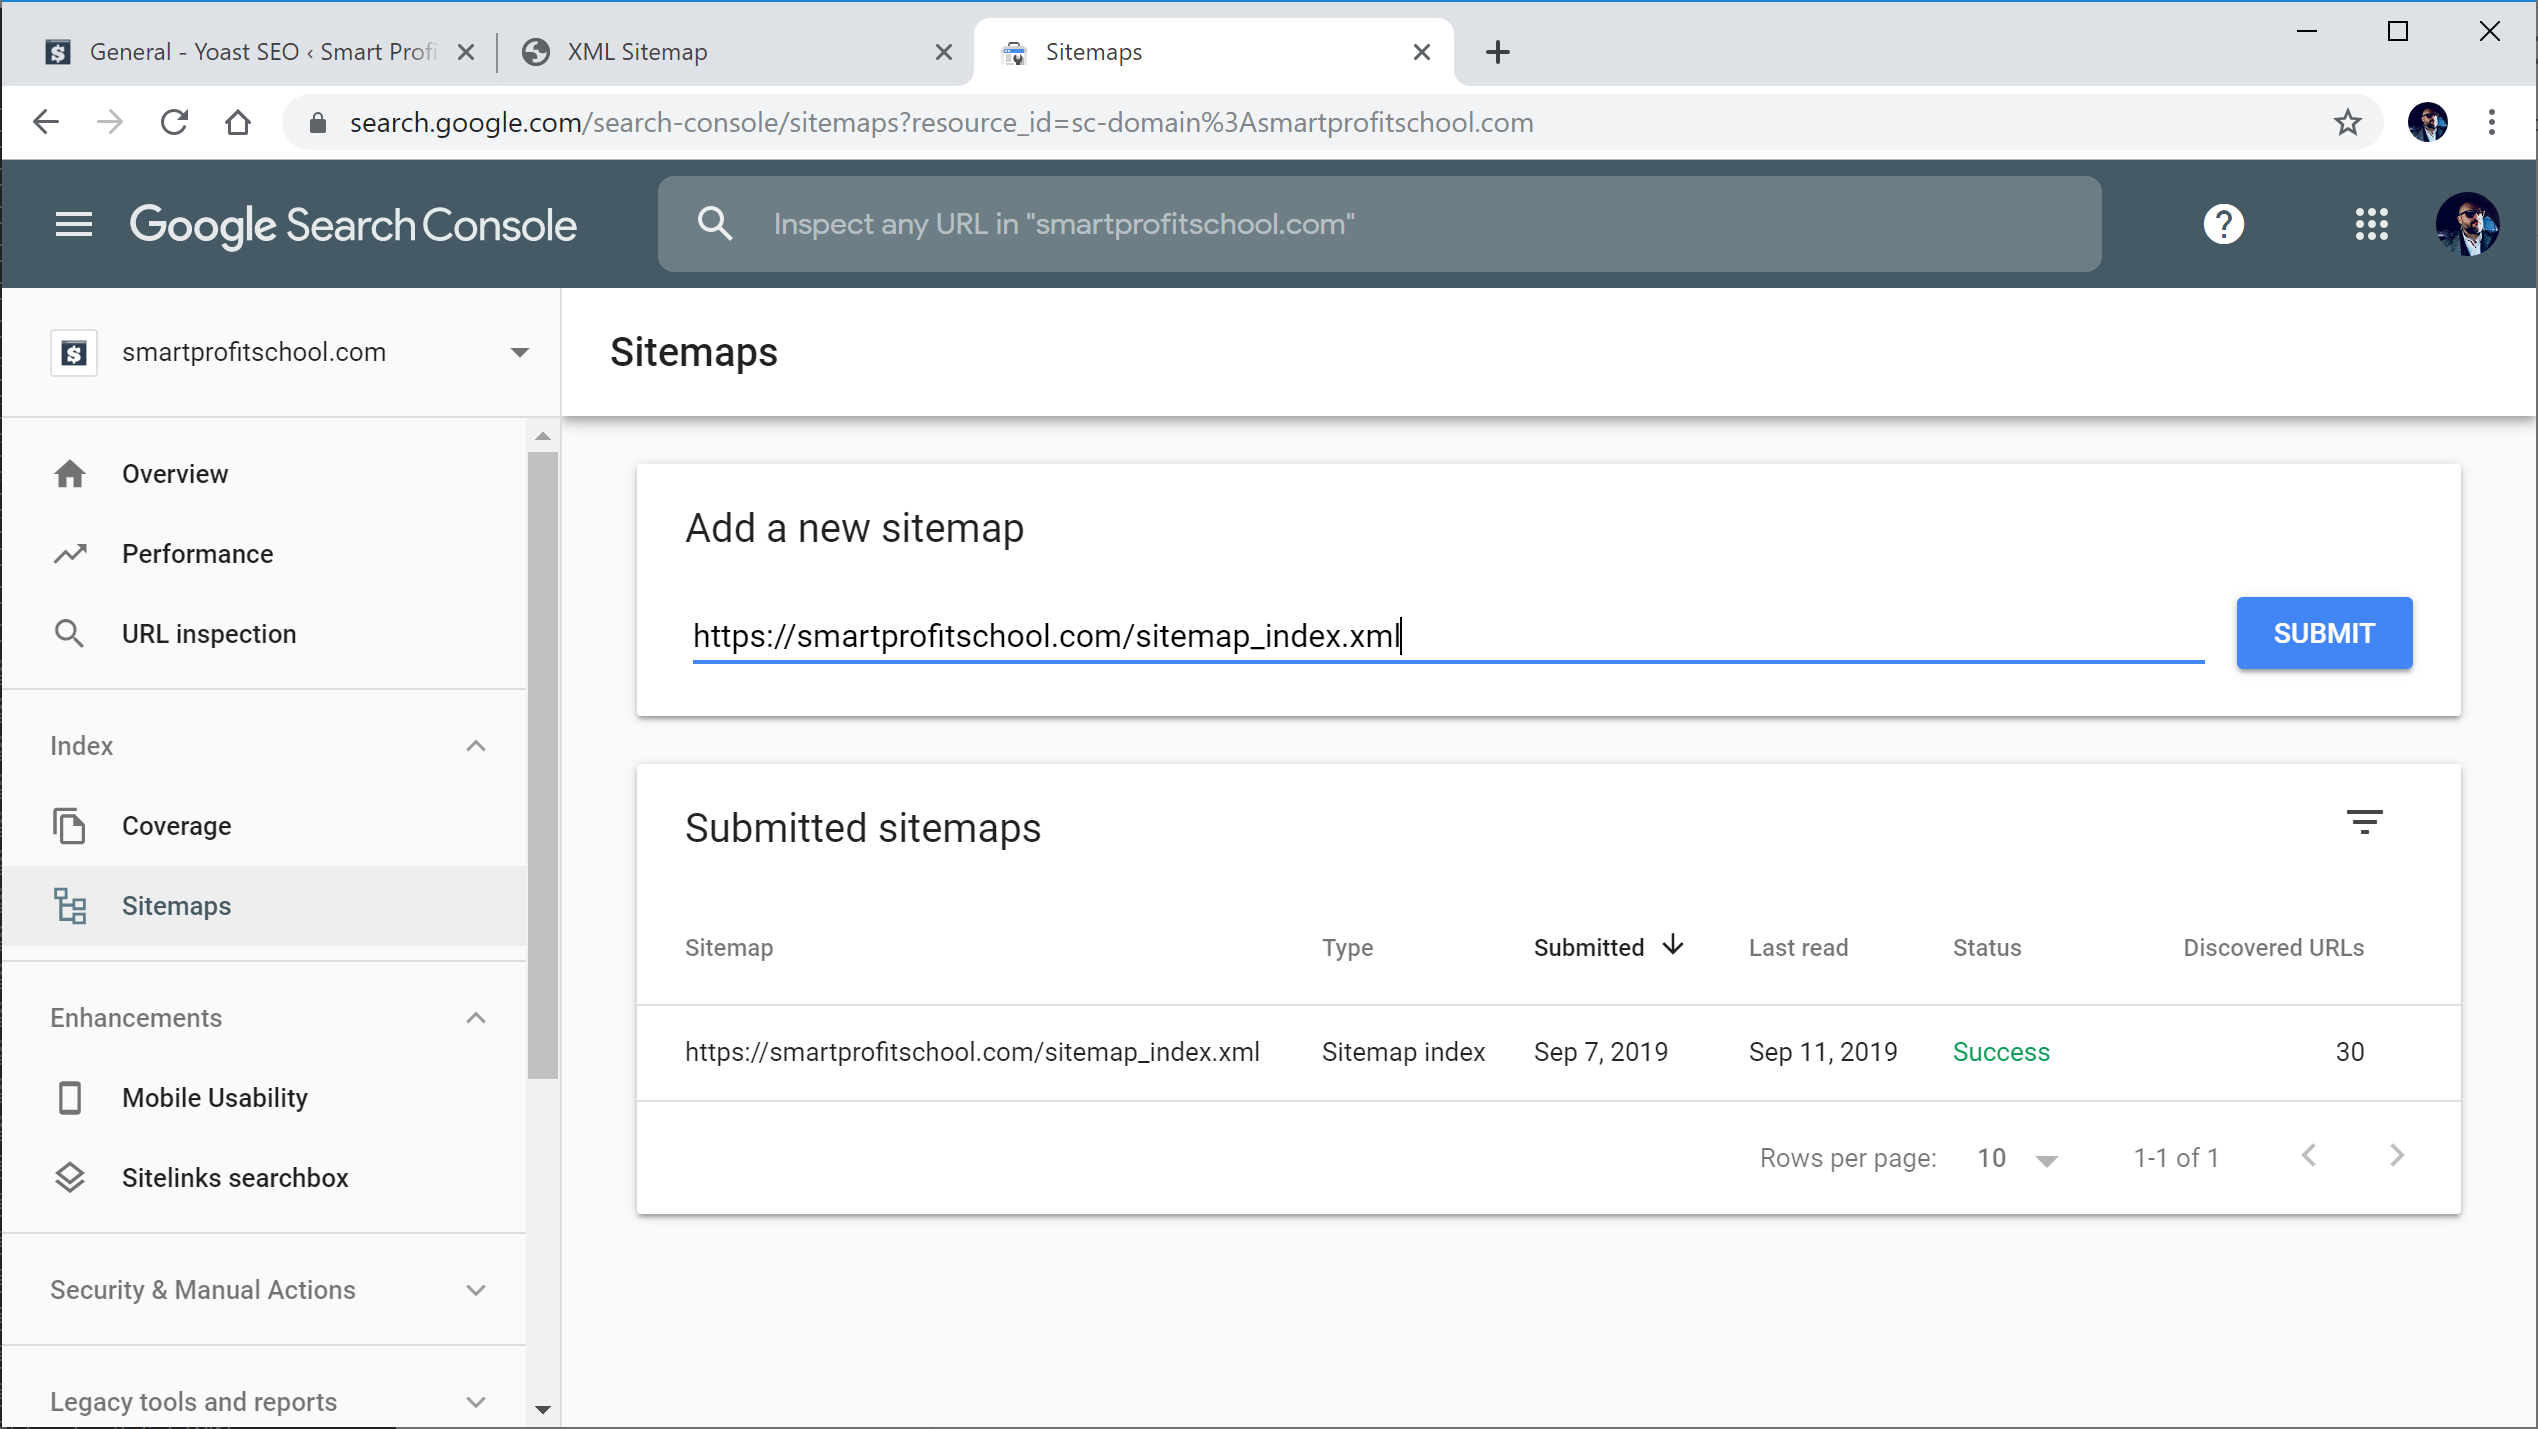Click the discovered URLs value 30

(x=2350, y=1052)
